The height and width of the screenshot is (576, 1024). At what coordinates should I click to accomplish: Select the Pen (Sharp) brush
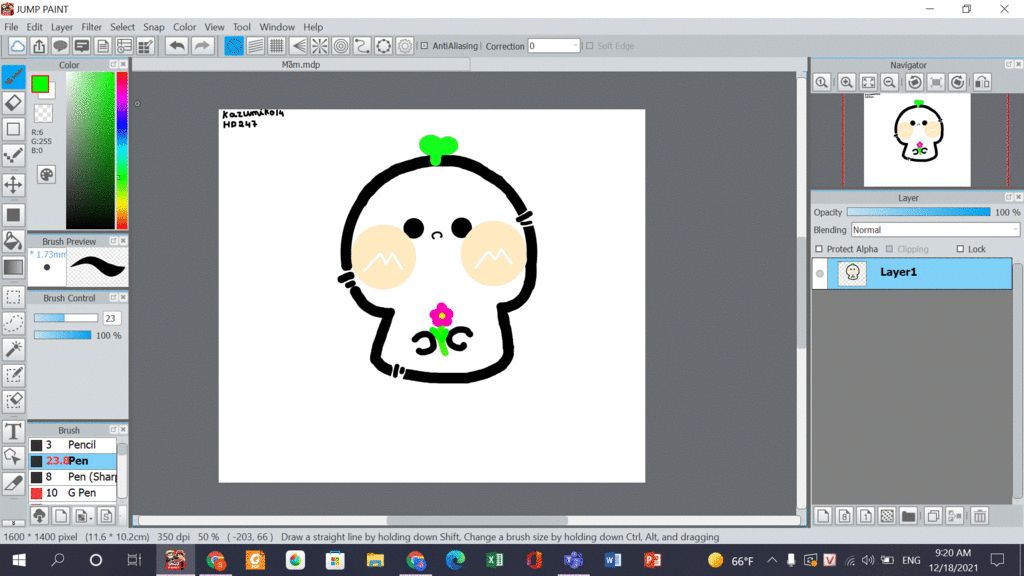[72, 477]
